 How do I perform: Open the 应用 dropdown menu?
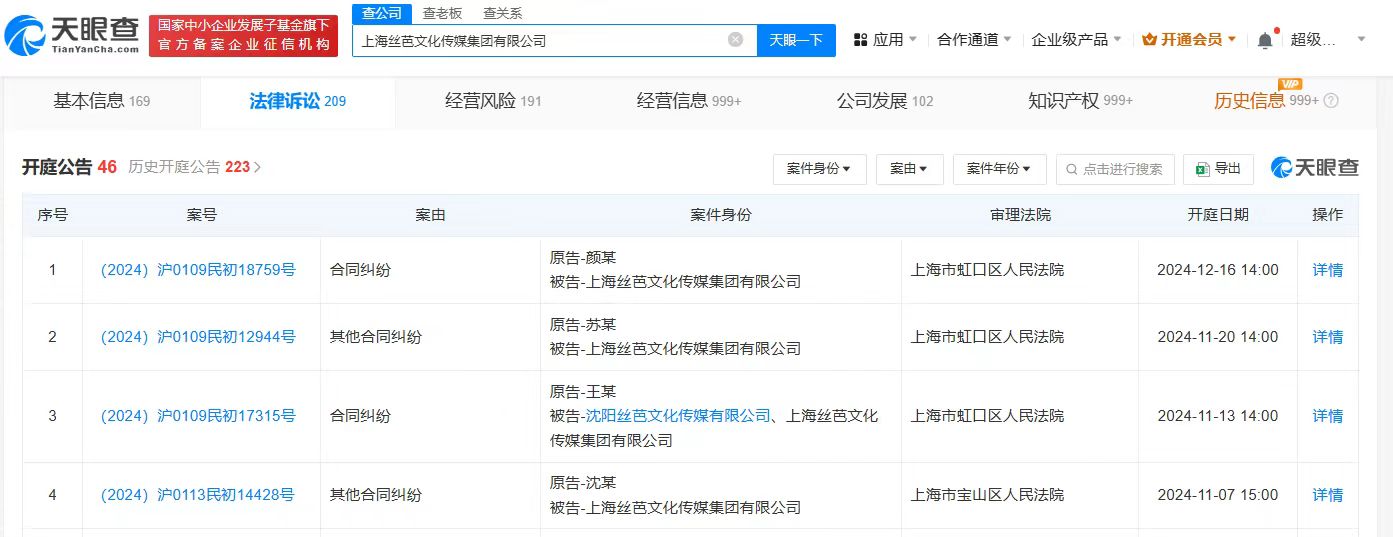[x=887, y=40]
